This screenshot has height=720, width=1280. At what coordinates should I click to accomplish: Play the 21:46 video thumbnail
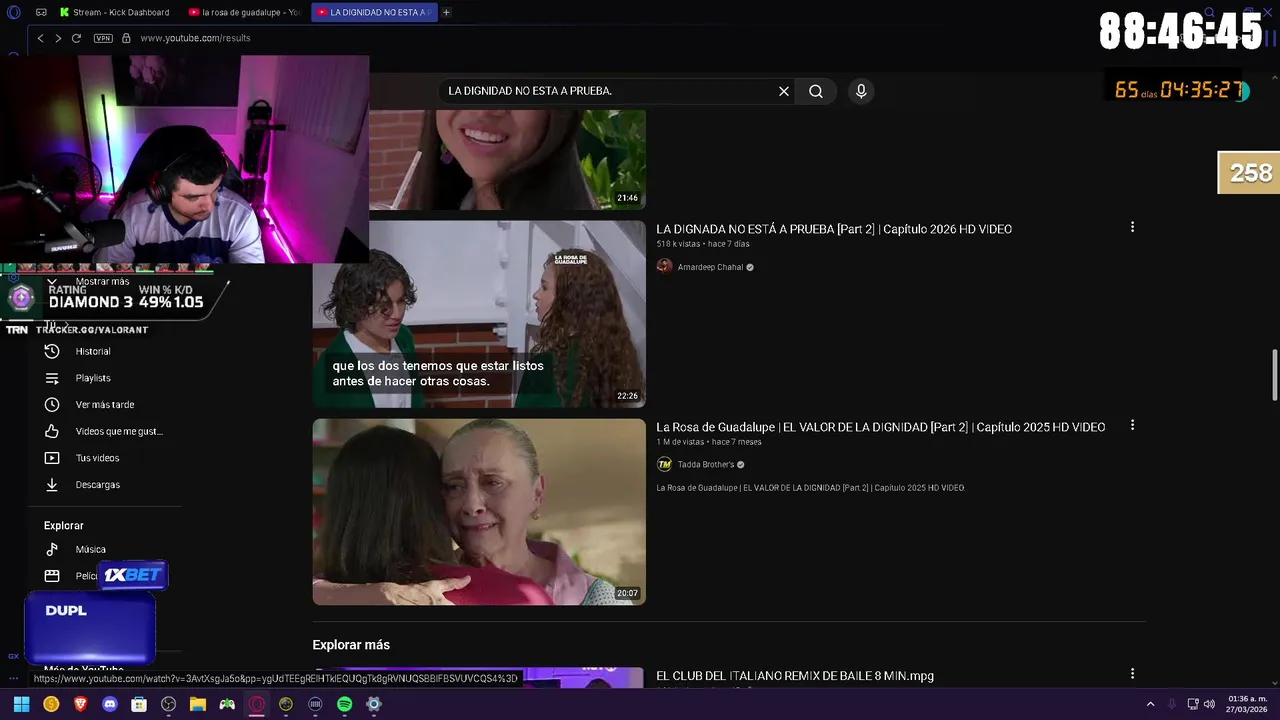(x=507, y=160)
